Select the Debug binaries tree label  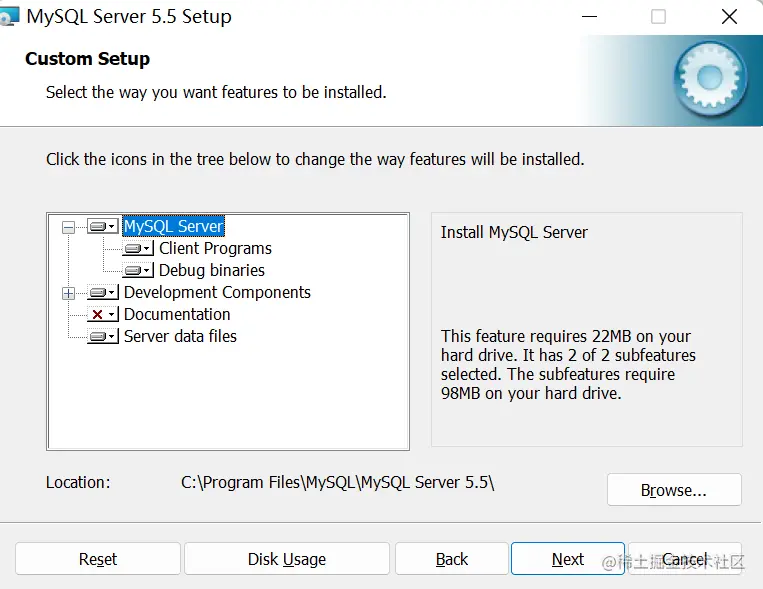(x=212, y=270)
